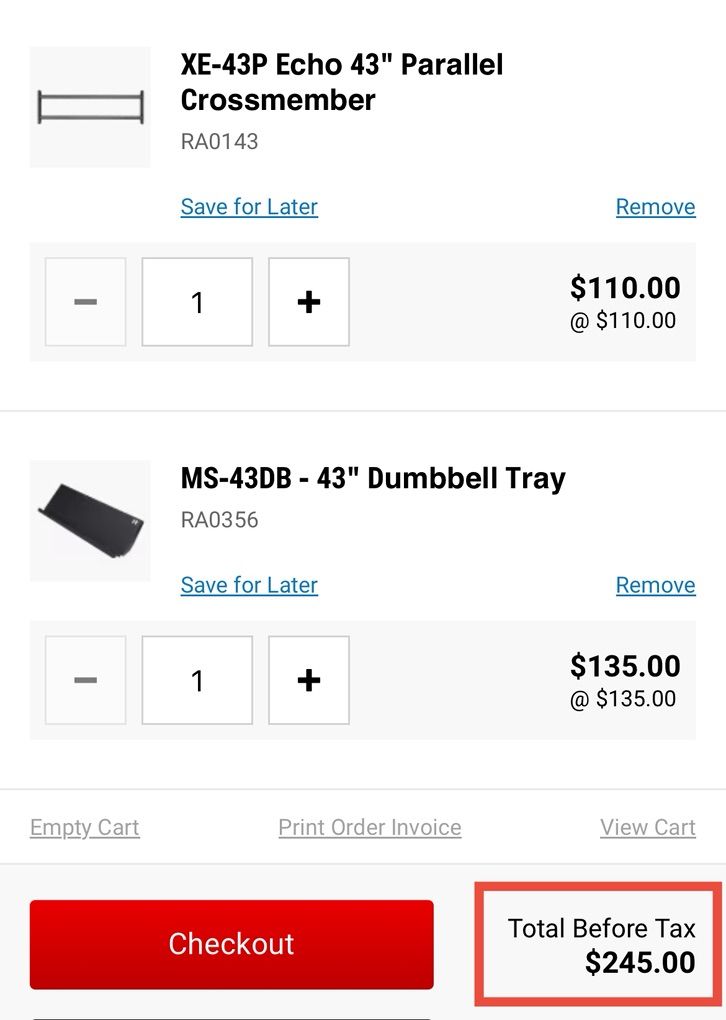Image resolution: width=726 pixels, height=1020 pixels.
Task: Decrease quantity of the Dumbbell Tray
Action: pyautogui.click(x=86, y=680)
